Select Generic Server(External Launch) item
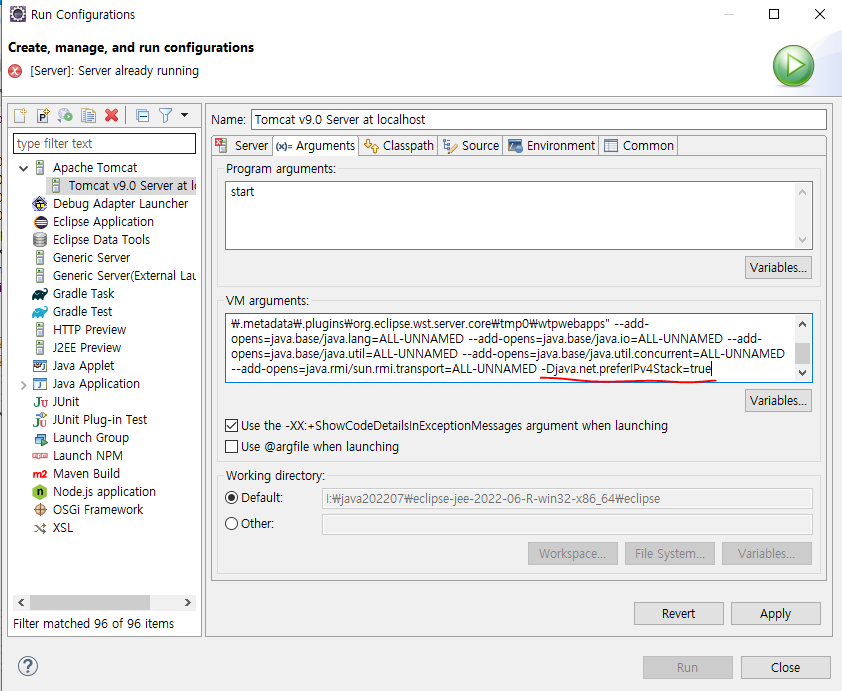Image resolution: width=842 pixels, height=691 pixels. [124, 276]
